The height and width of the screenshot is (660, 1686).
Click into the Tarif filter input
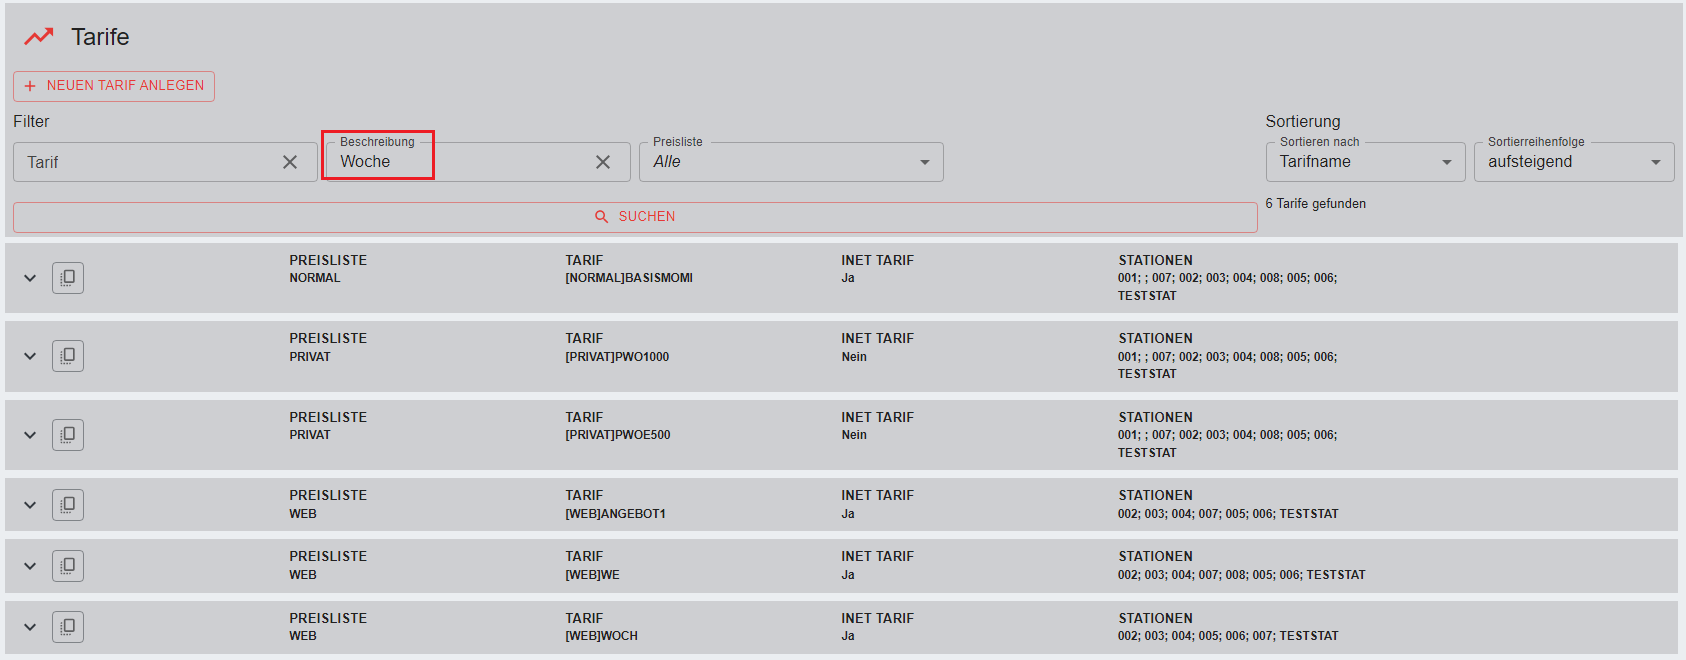(145, 162)
